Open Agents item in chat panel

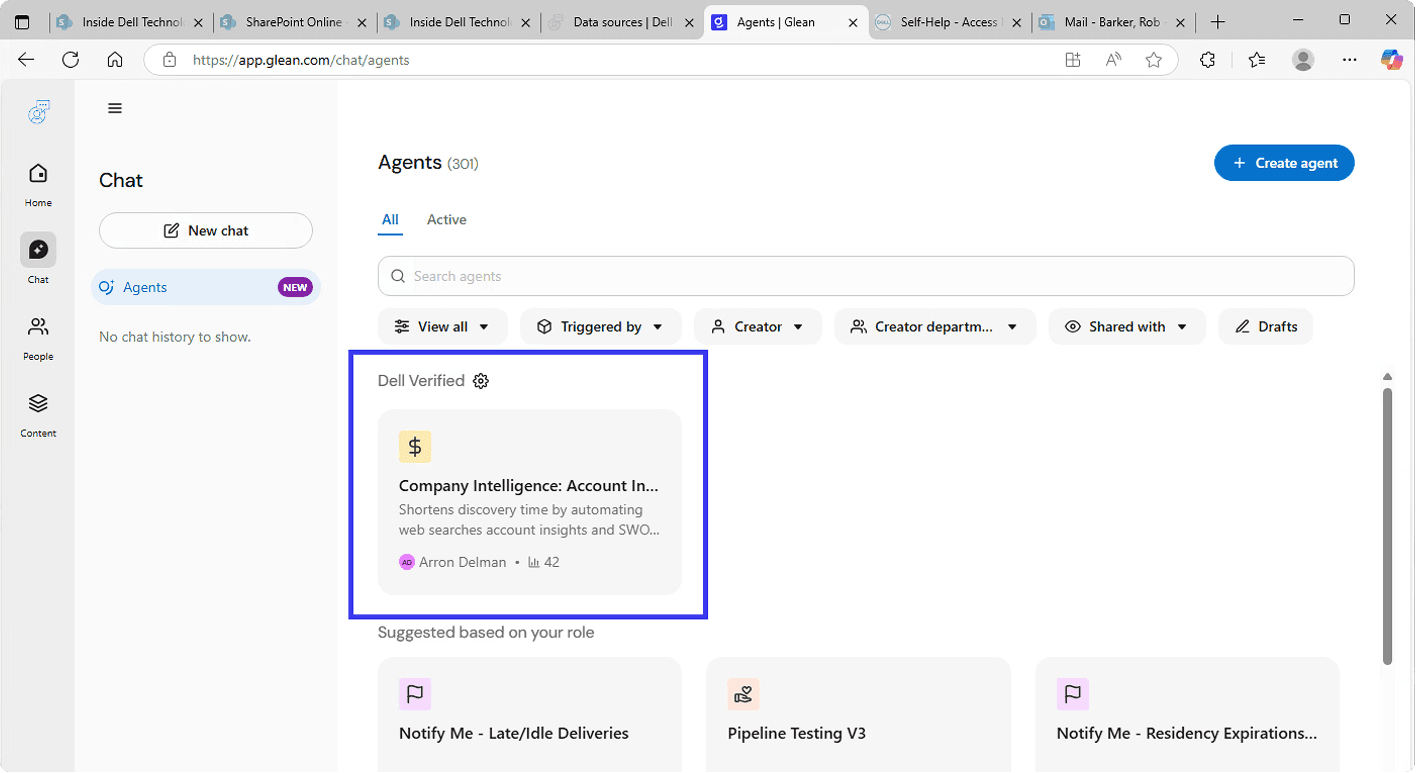(x=205, y=287)
